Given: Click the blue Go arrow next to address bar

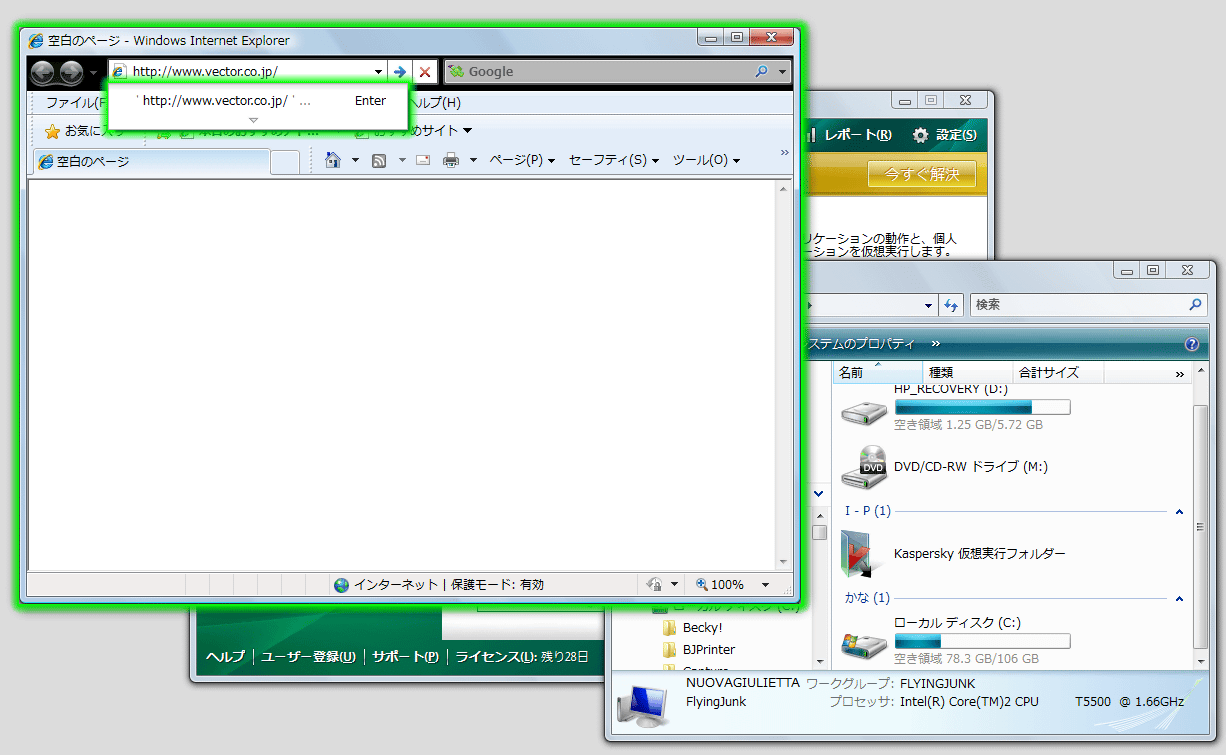Looking at the screenshot, I should (400, 72).
